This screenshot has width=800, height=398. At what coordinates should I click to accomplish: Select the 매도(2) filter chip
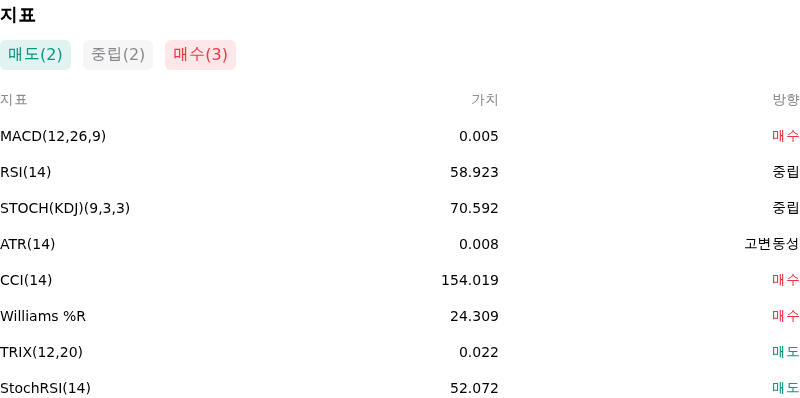[35, 55]
